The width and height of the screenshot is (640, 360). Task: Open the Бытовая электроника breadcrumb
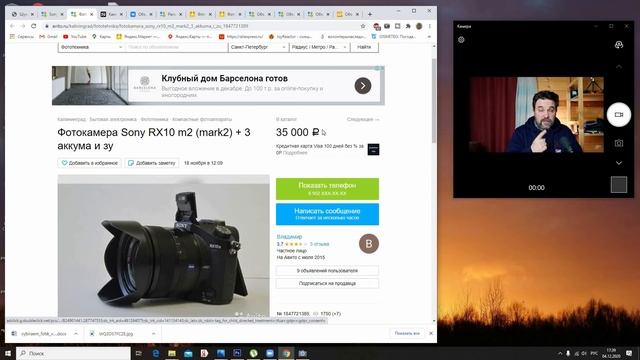tap(113, 119)
